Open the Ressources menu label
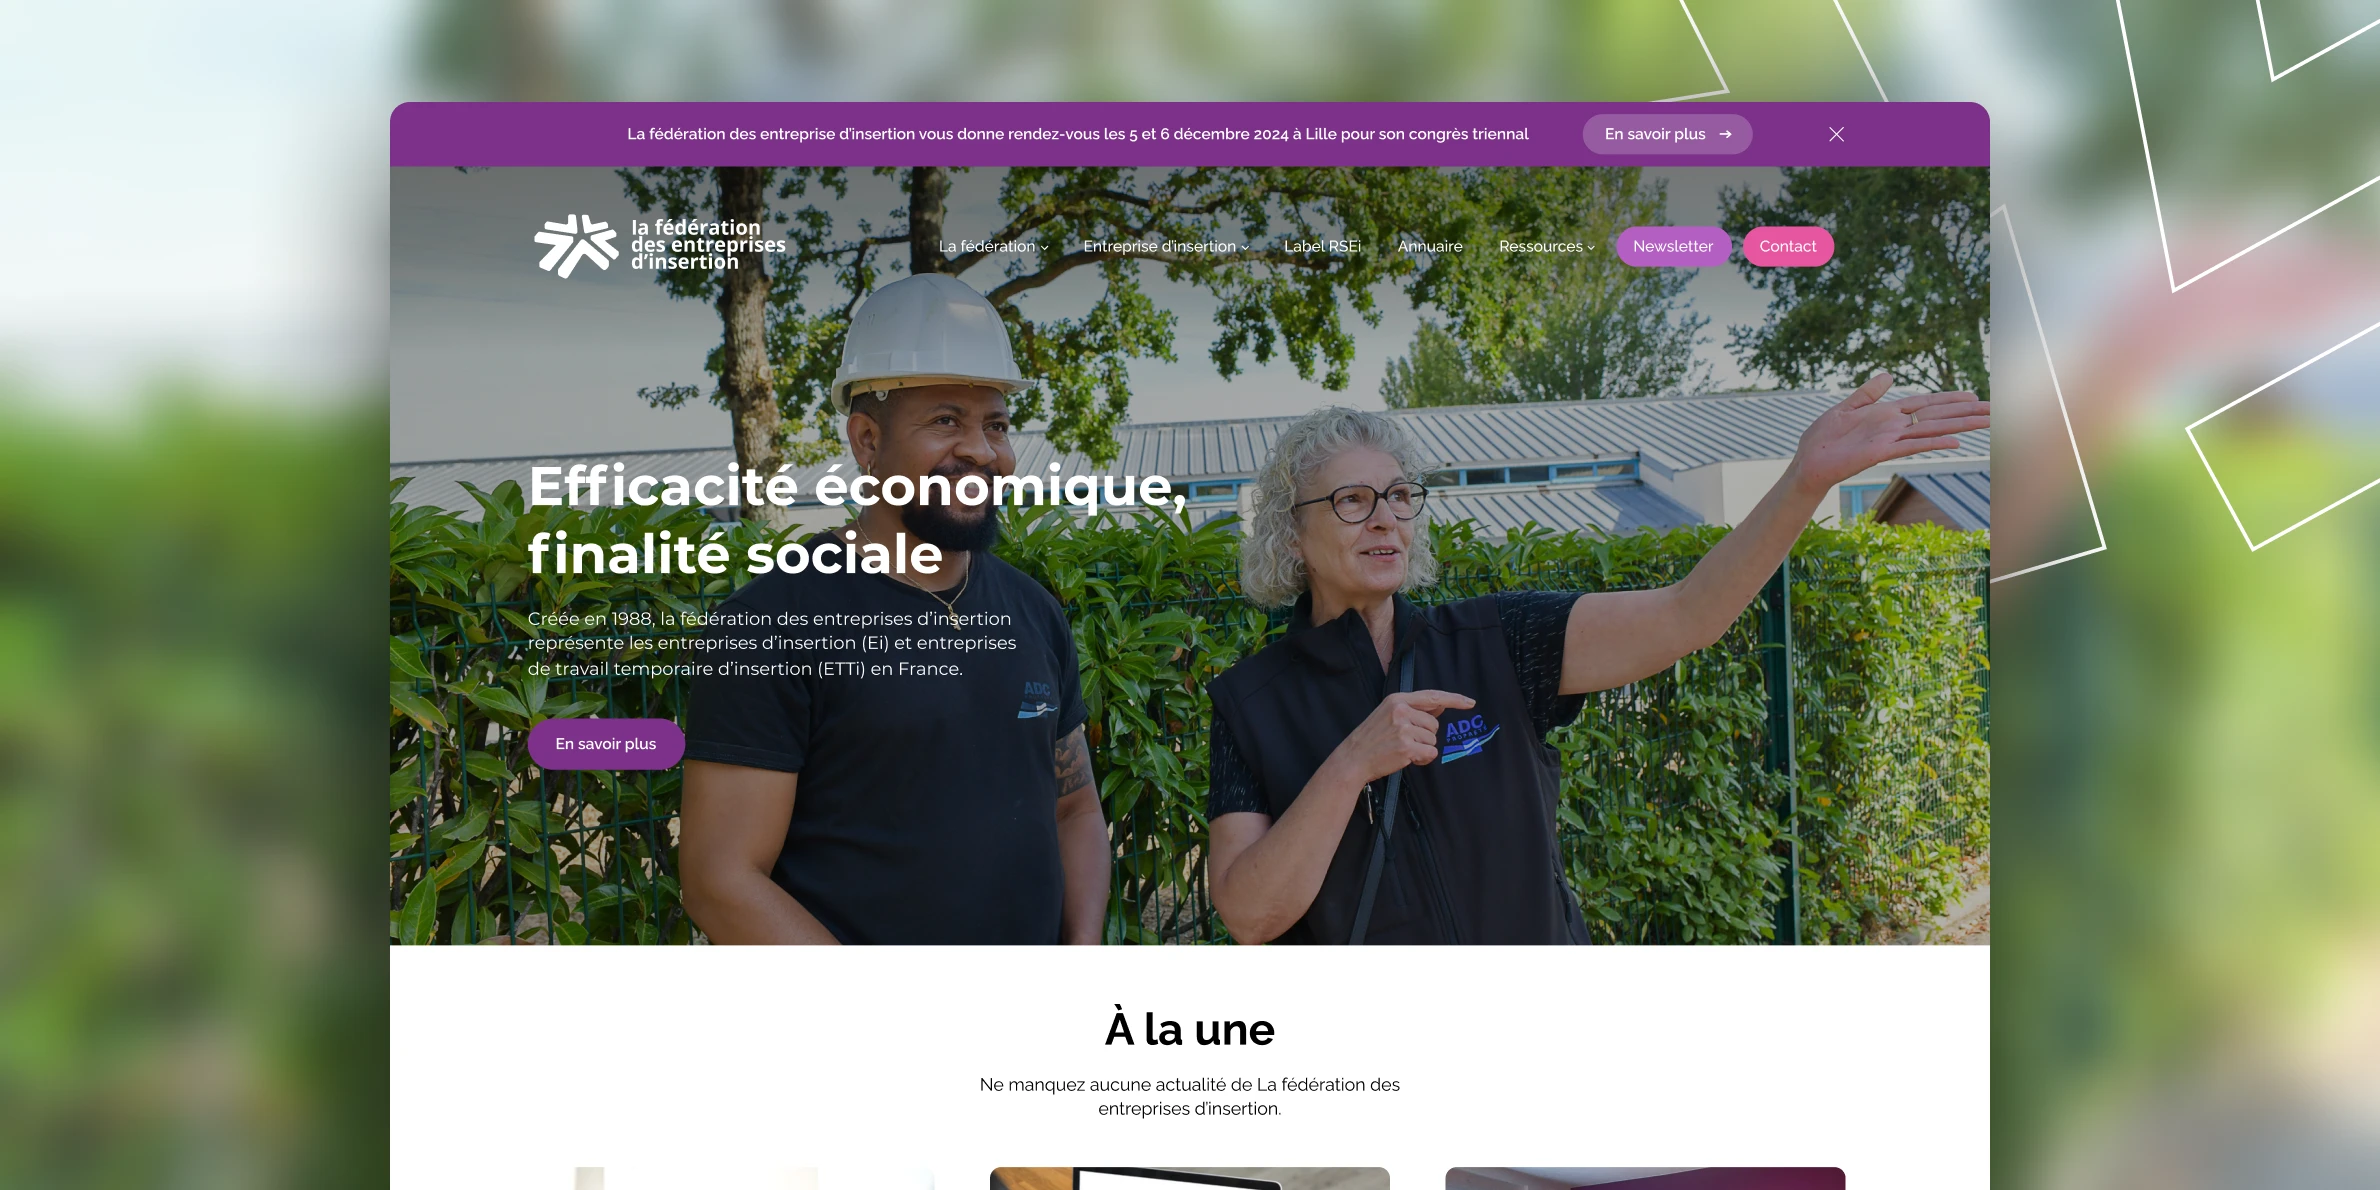This screenshot has height=1190, width=2380. 1541,246
